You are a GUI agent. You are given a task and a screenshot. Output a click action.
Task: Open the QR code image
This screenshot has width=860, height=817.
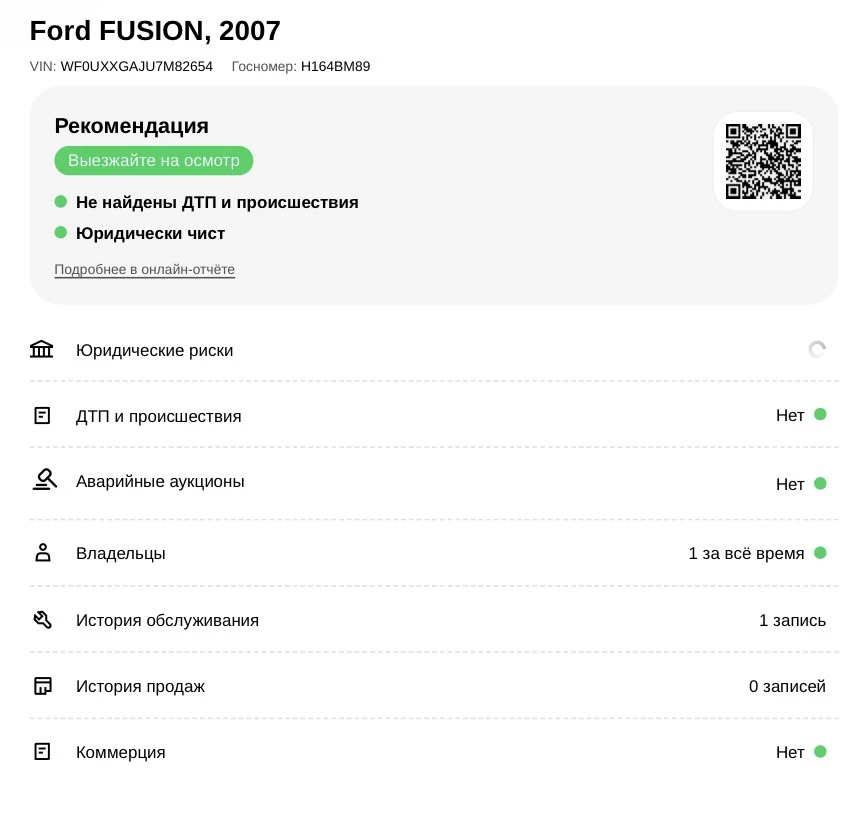tap(763, 161)
